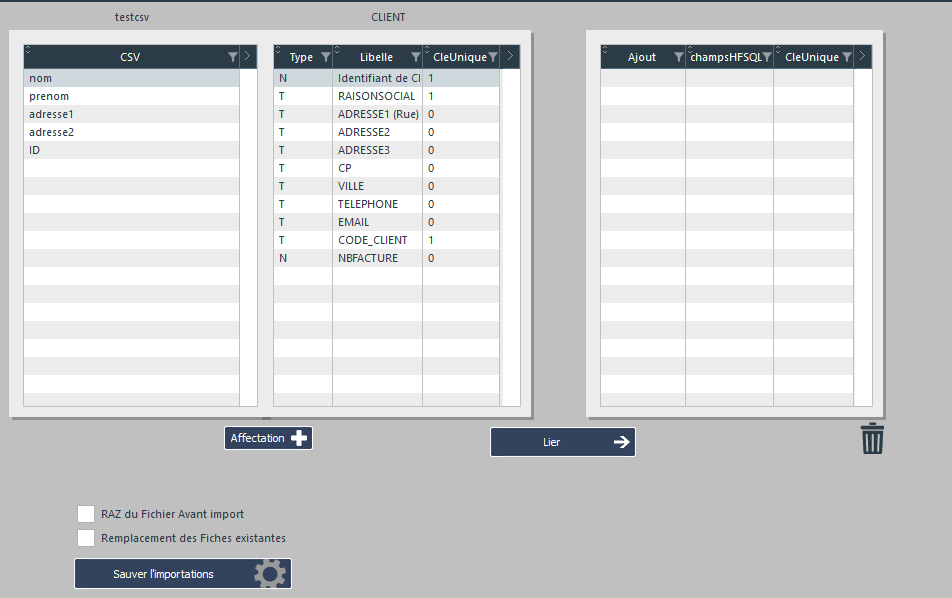This screenshot has height=598, width=952.
Task: Expand the CSV table column chooser arrow
Action: (248, 57)
